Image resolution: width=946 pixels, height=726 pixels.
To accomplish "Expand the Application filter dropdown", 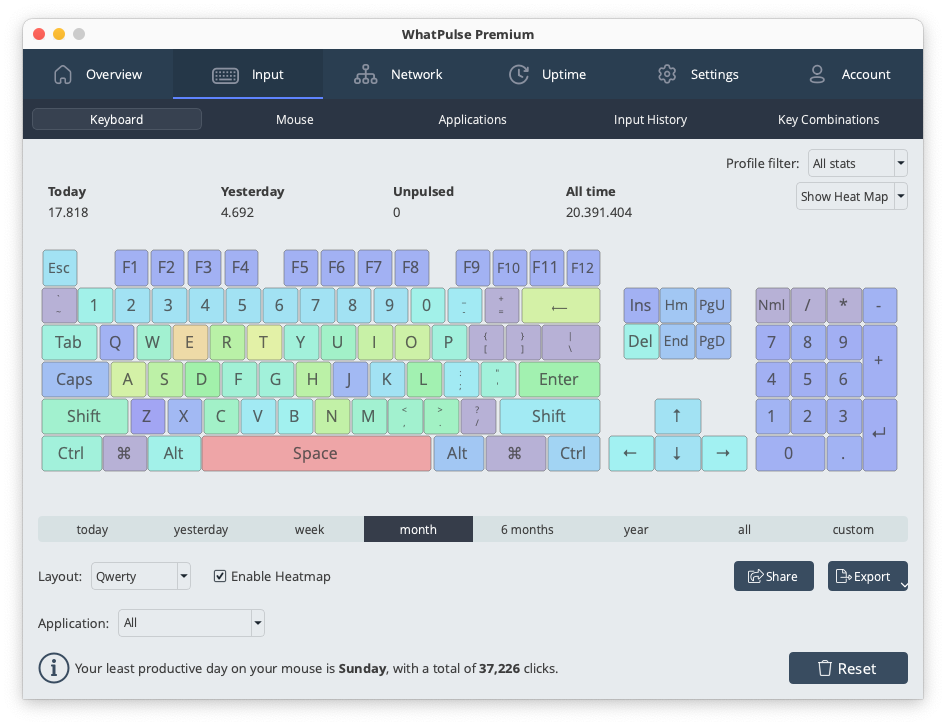I will [x=191, y=623].
